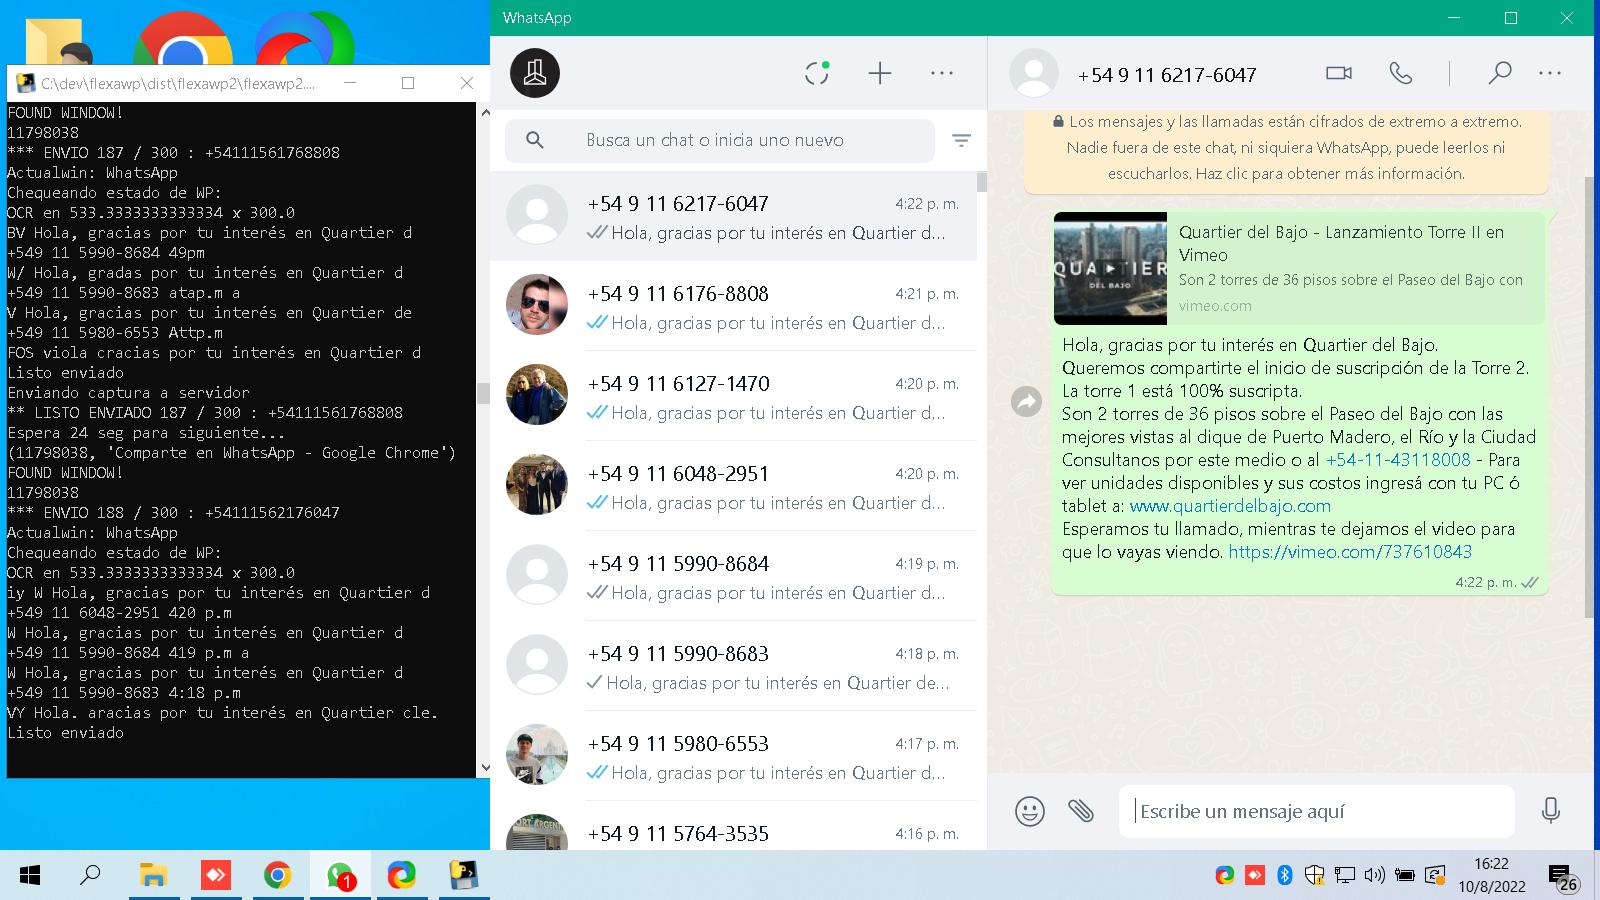
Task: Switch to Edge on the taskbar
Action: coord(401,876)
